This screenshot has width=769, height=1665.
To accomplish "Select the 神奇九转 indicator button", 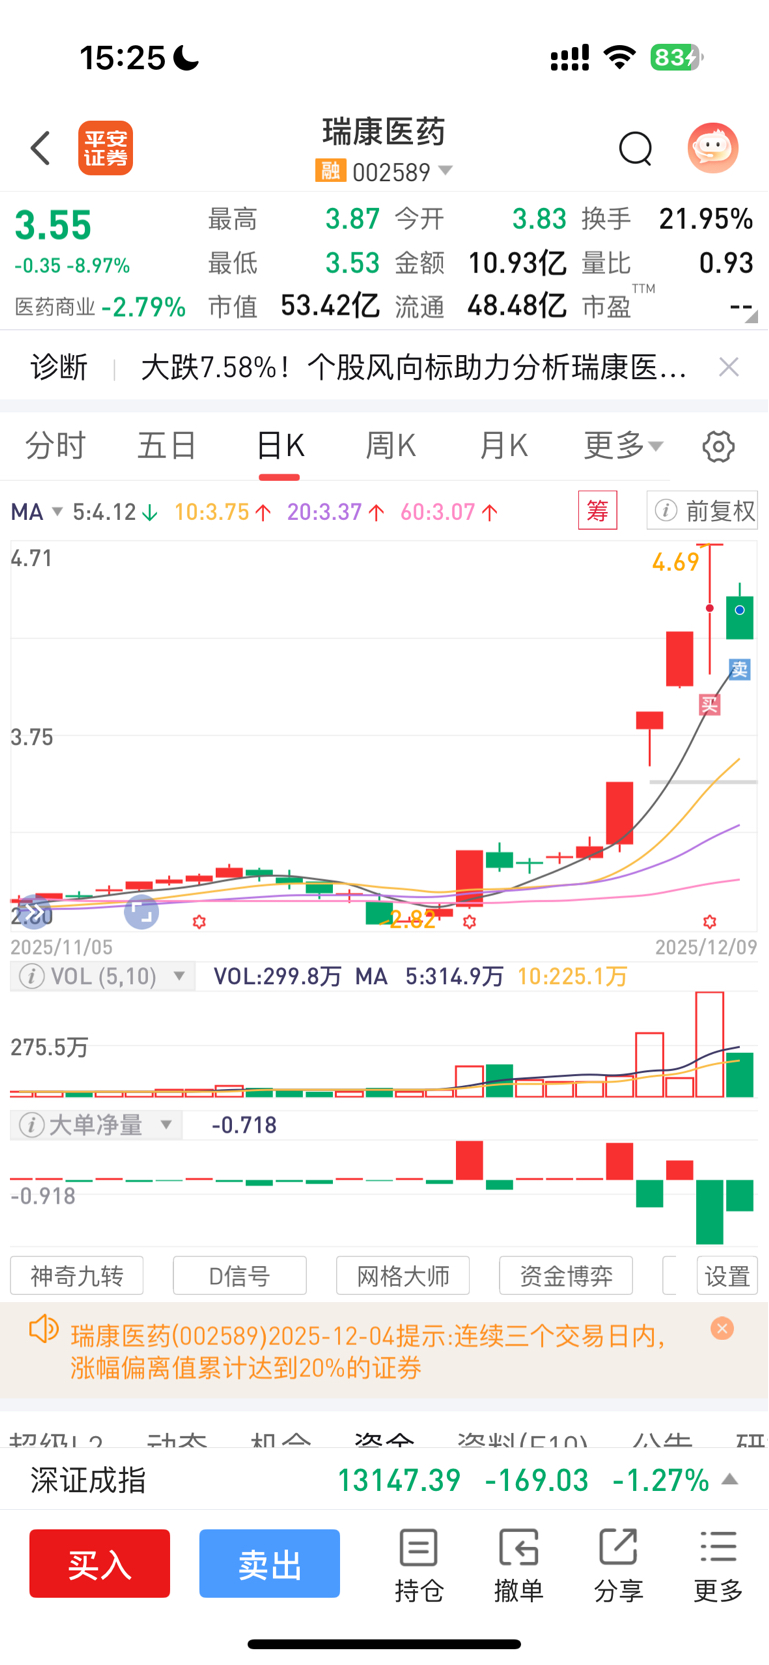I will point(77,1276).
